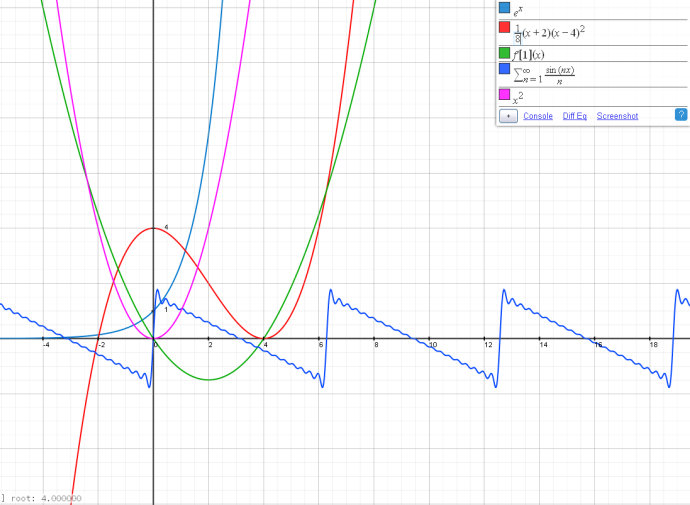Click the e^x function color swatch

[504, 7]
